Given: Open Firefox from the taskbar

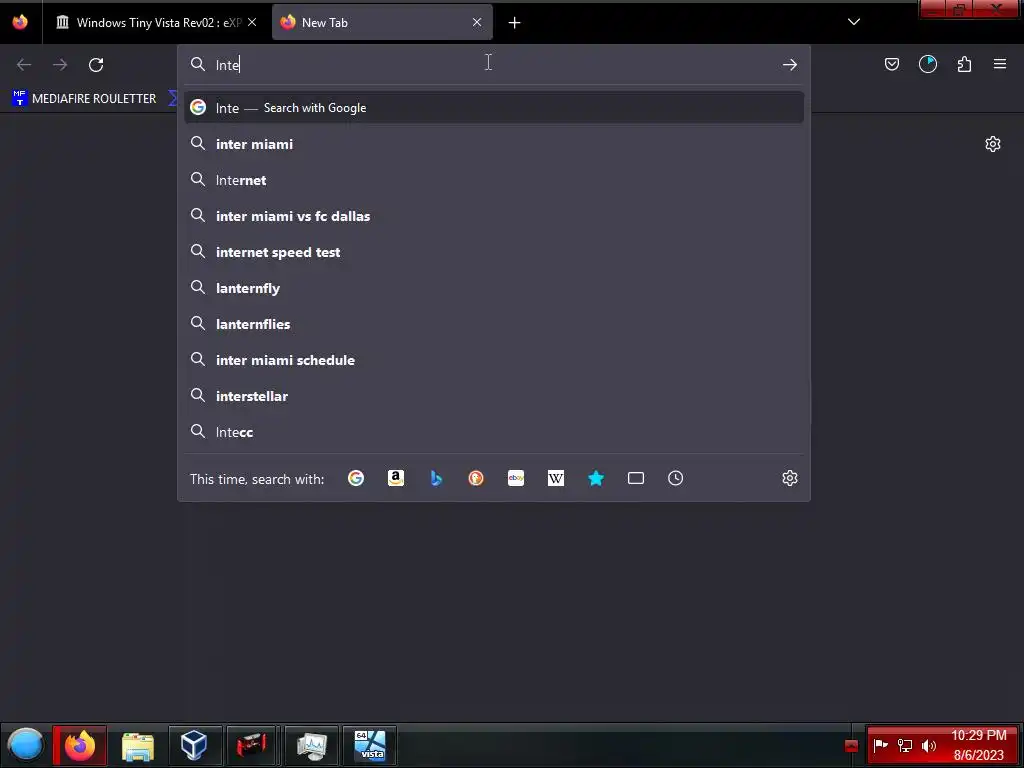Looking at the screenshot, I should tap(80, 745).
